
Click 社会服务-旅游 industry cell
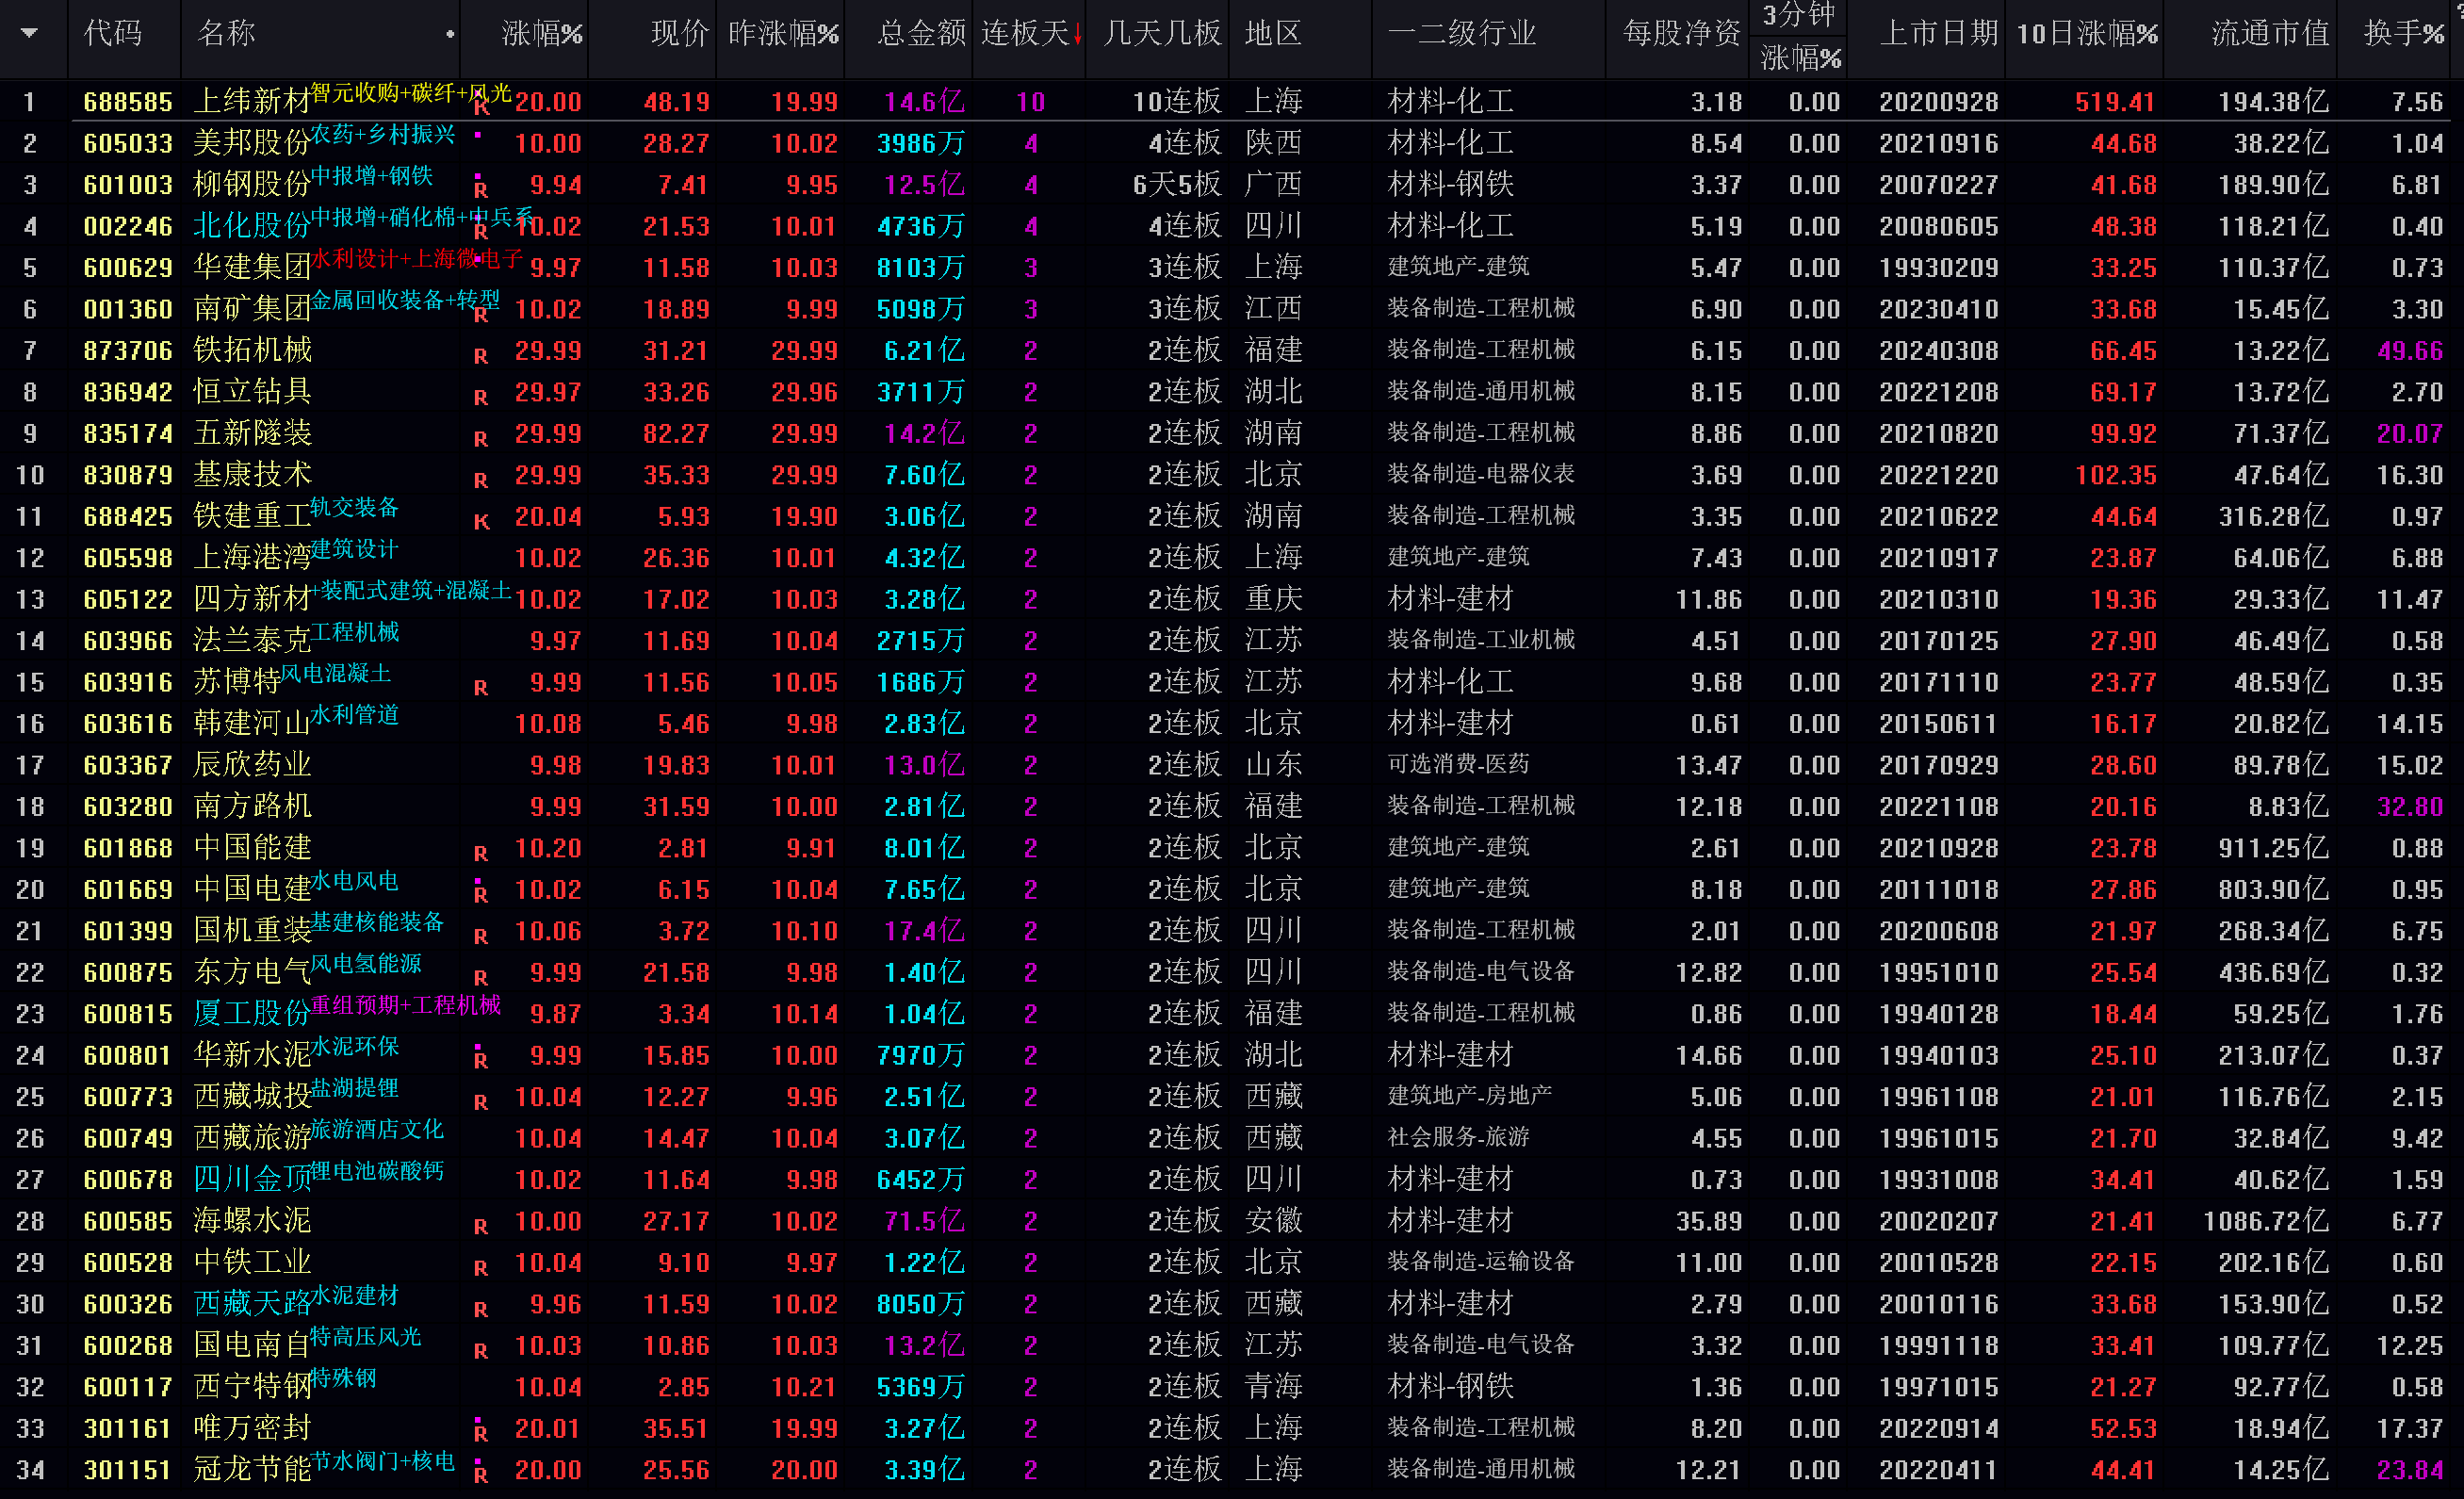click(1458, 1138)
